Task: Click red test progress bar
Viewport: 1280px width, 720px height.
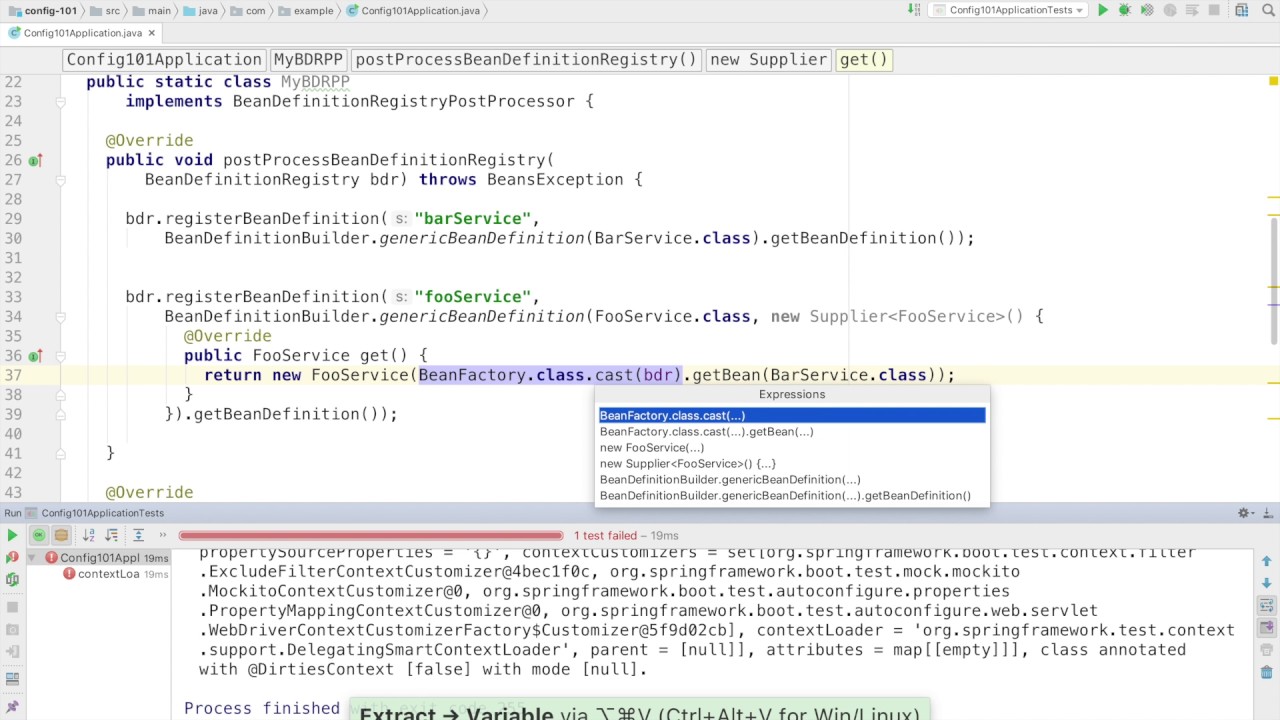Action: tap(371, 535)
